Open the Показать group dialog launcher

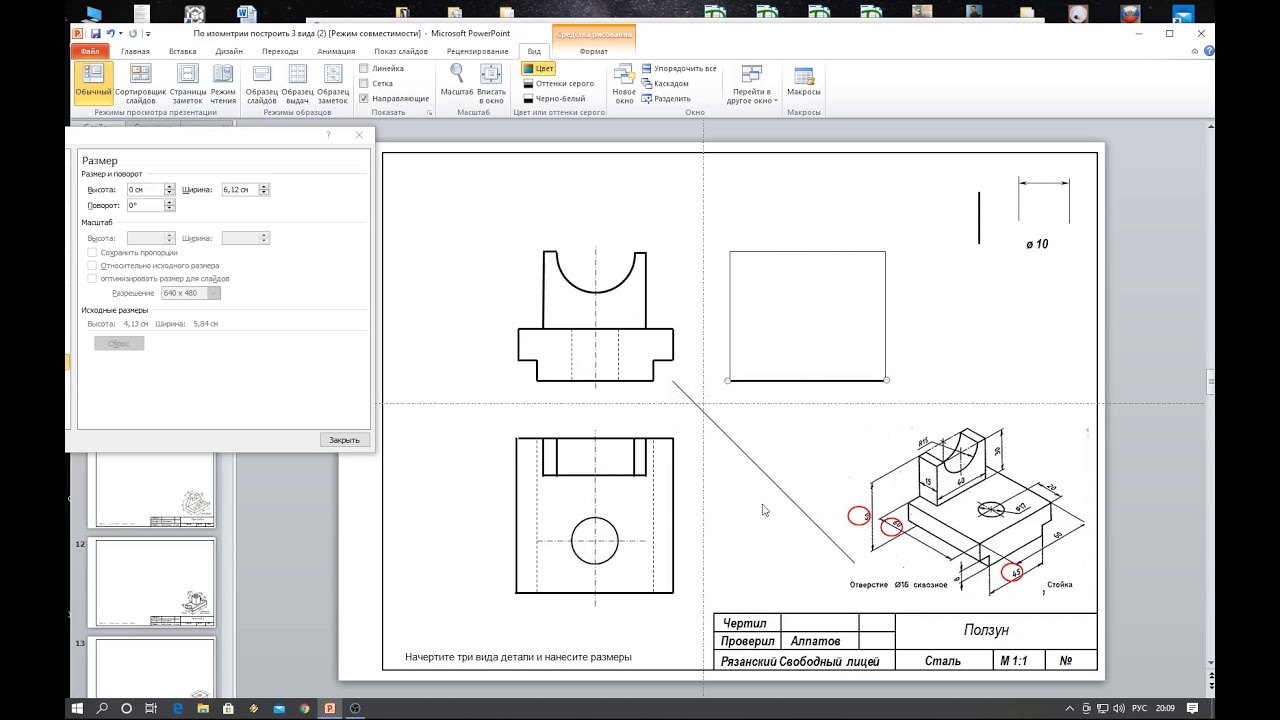pos(430,113)
